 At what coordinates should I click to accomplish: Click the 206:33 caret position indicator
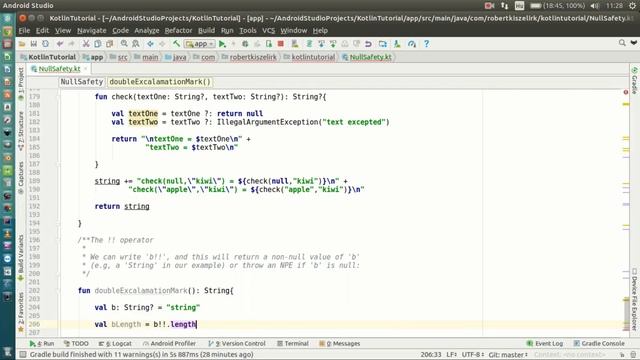pos(431,355)
